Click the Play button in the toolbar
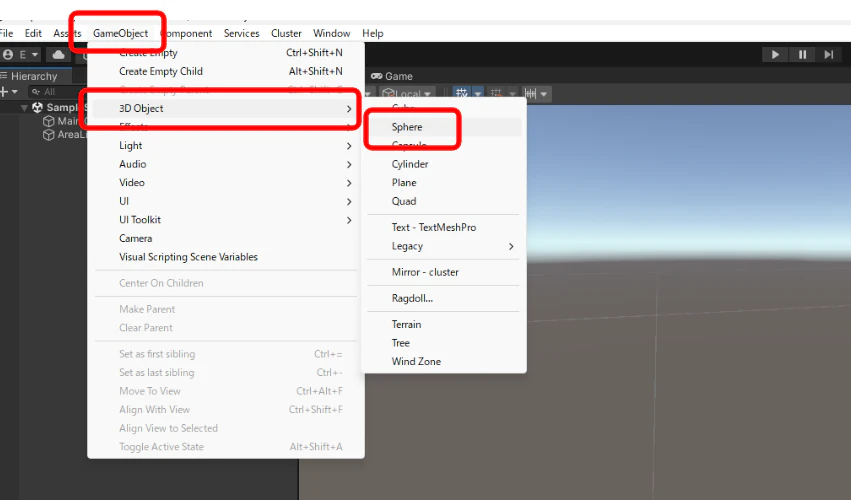Viewport: 851px width, 500px height. click(x=775, y=54)
